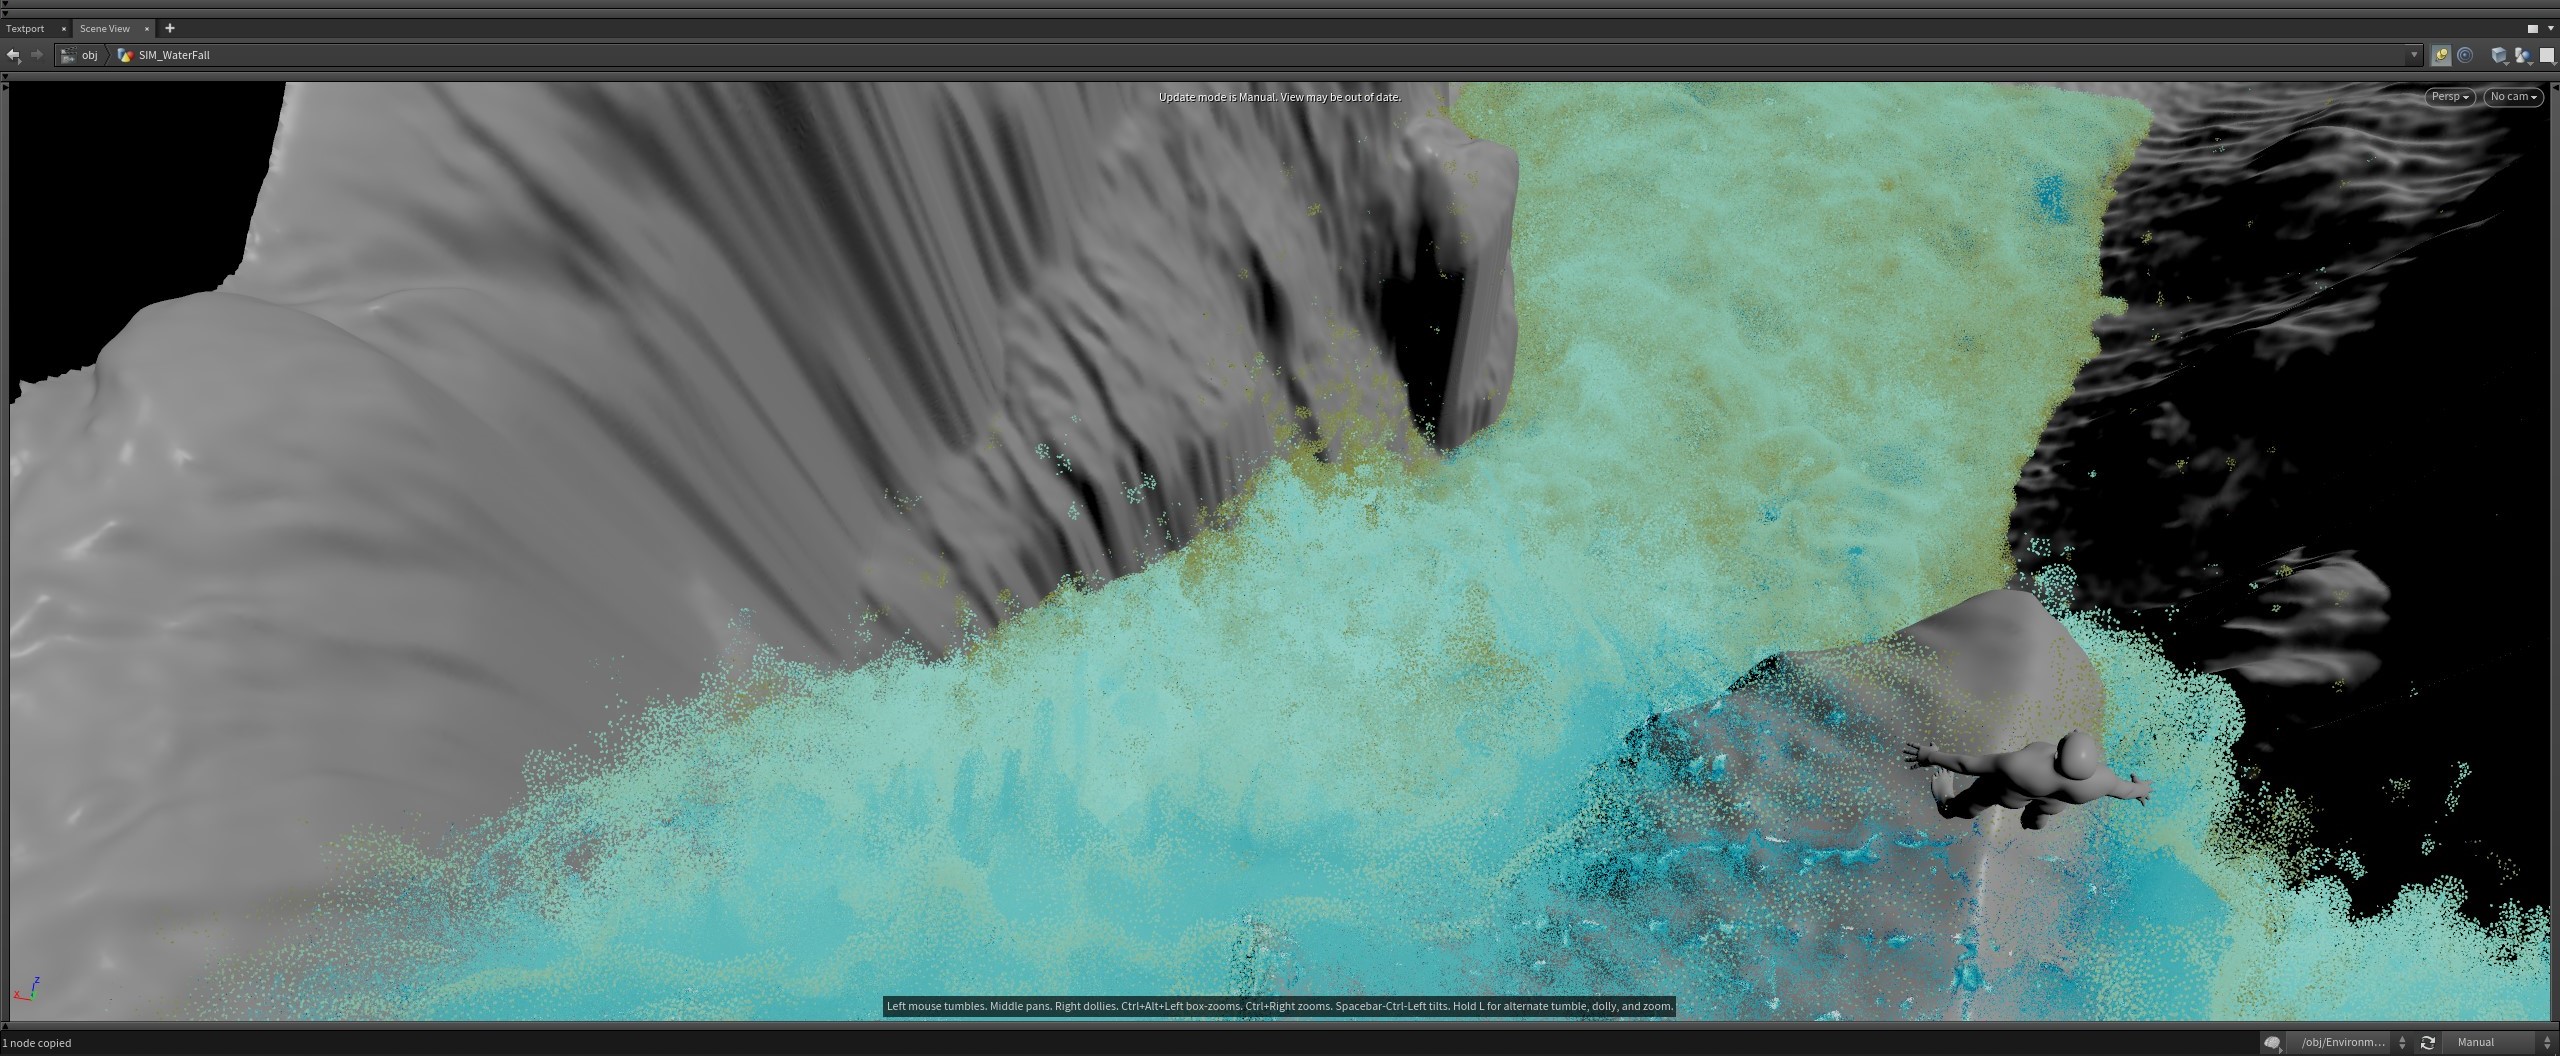The height and width of the screenshot is (1056, 2560).
Task: Open the Persp viewport menu
Action: (x=2450, y=97)
